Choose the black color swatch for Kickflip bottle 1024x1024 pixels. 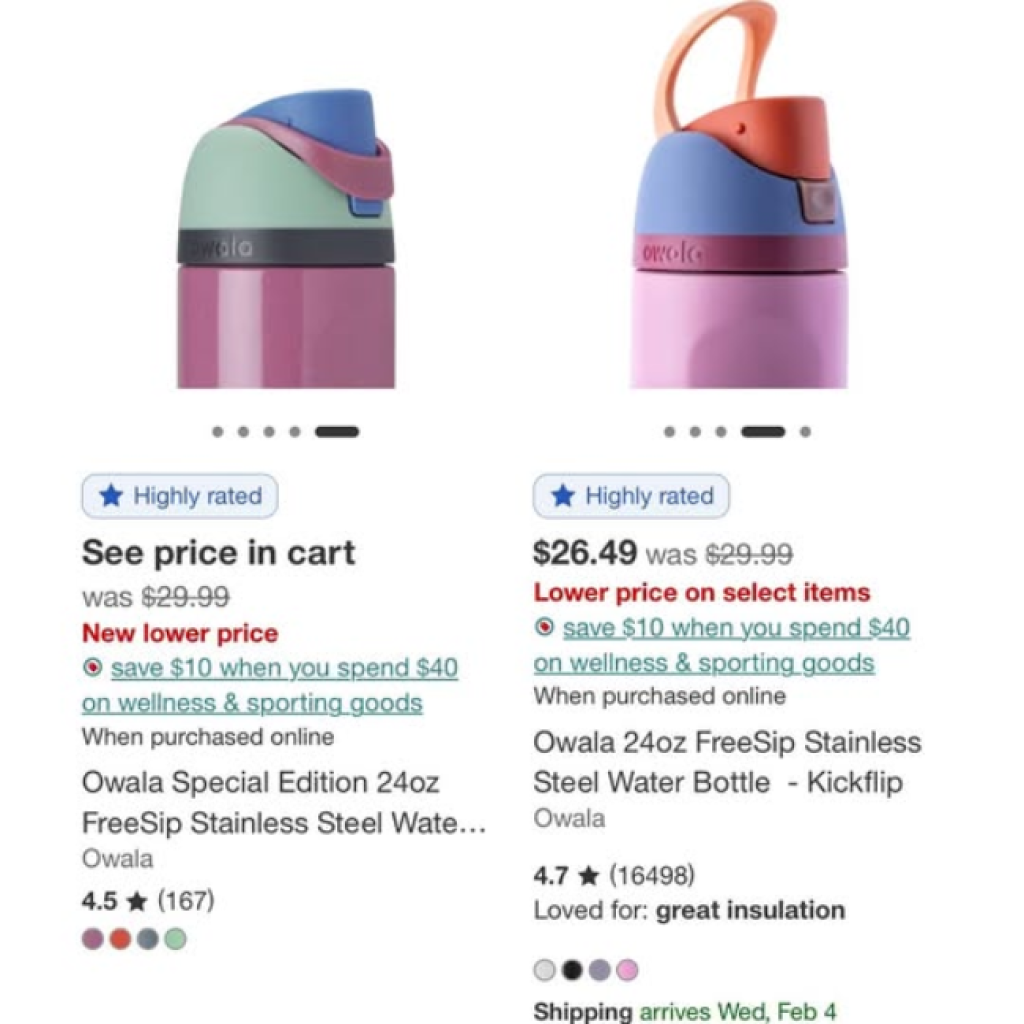572,969
